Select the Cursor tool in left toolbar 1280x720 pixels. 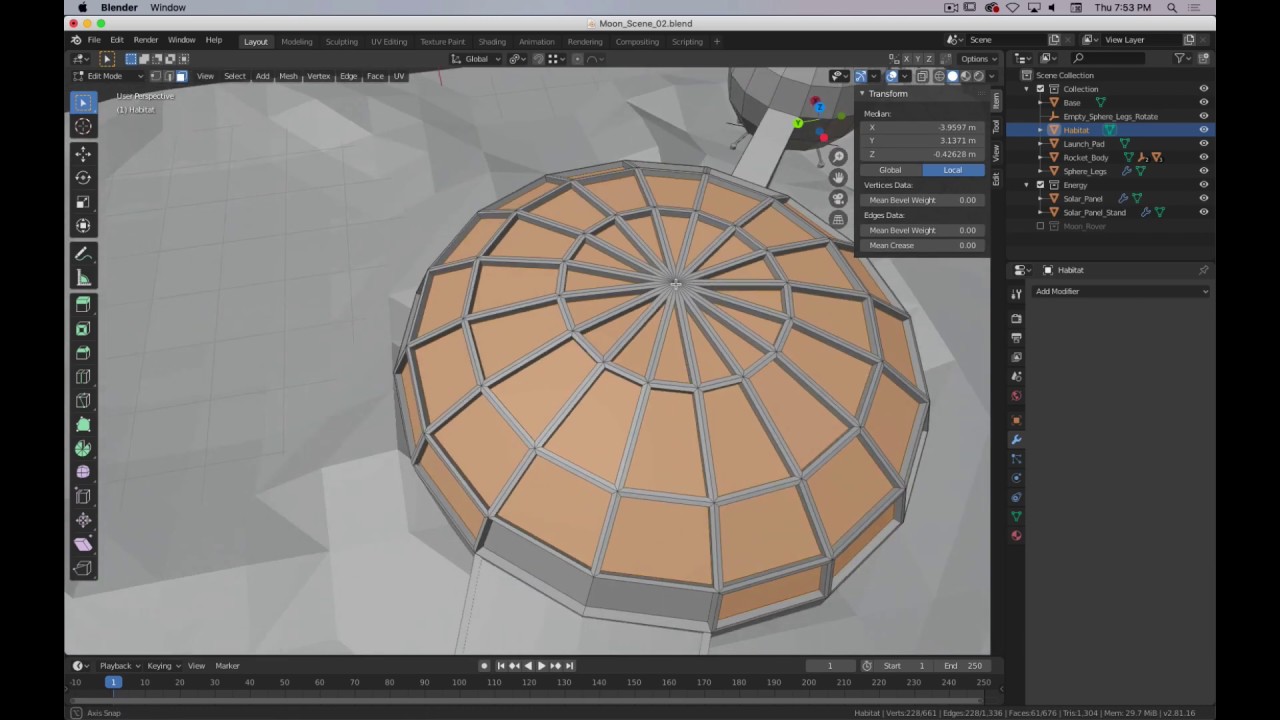click(83, 126)
